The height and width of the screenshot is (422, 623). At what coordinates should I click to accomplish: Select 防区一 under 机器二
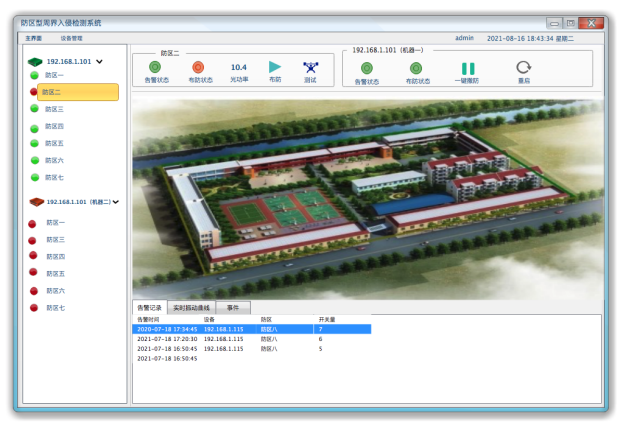[x=54, y=223]
